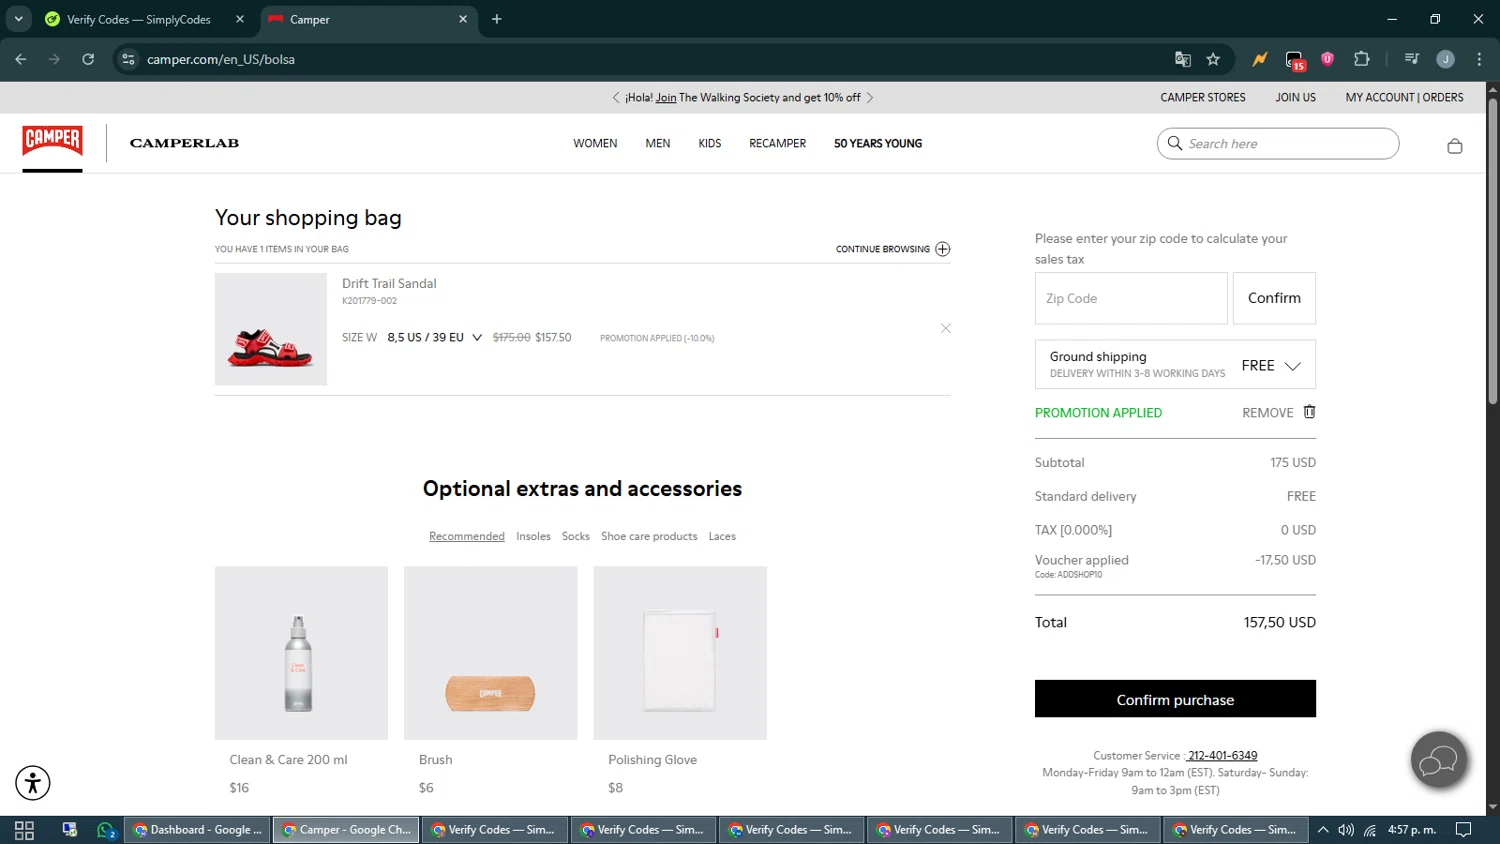The height and width of the screenshot is (844, 1500).
Task: Select Shoe care products tab
Action: [x=649, y=536]
